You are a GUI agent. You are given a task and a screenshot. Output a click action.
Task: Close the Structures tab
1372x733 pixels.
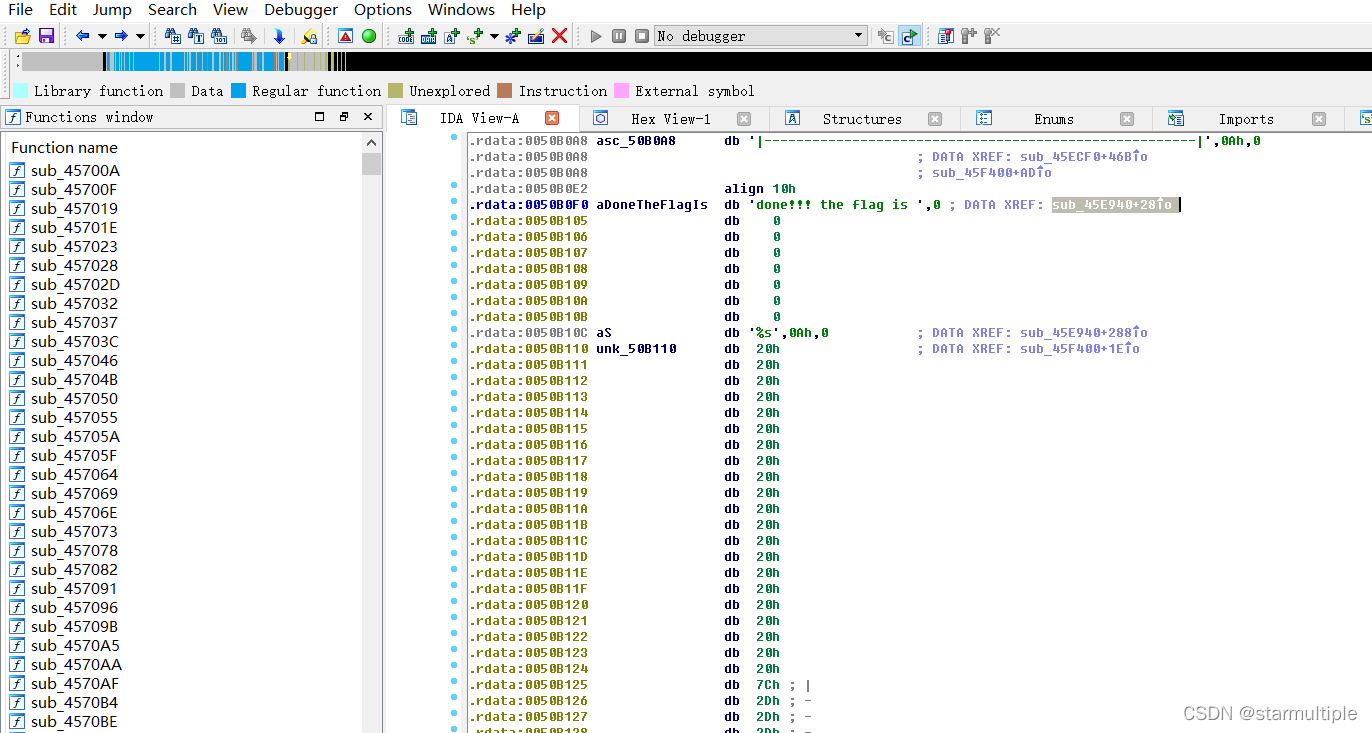point(935,118)
